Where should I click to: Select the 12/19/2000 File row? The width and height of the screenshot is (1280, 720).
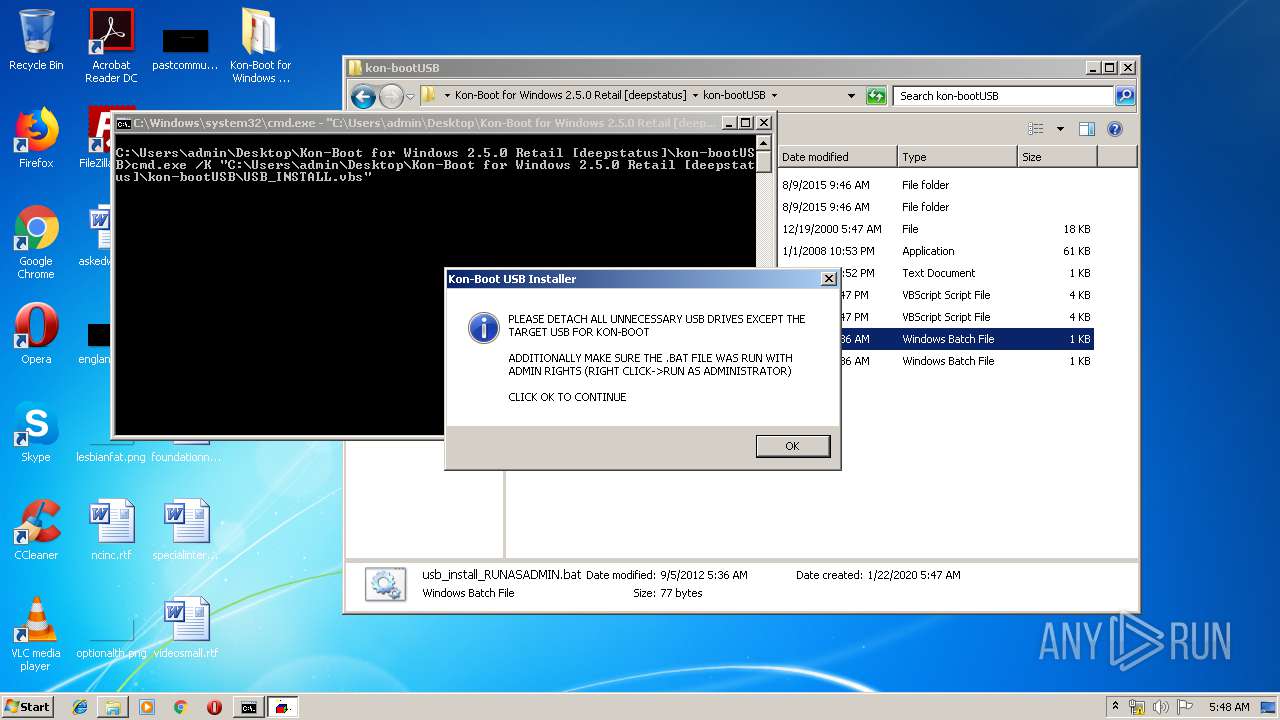936,229
